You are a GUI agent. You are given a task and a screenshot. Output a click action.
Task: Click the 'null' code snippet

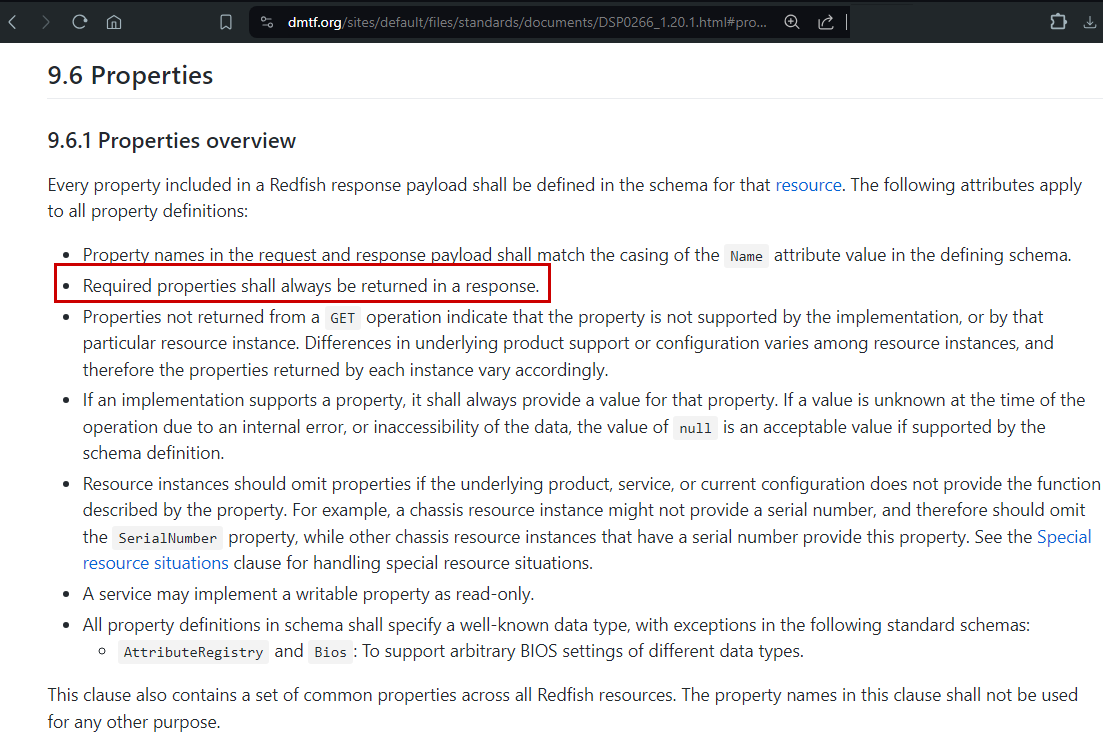(x=695, y=428)
